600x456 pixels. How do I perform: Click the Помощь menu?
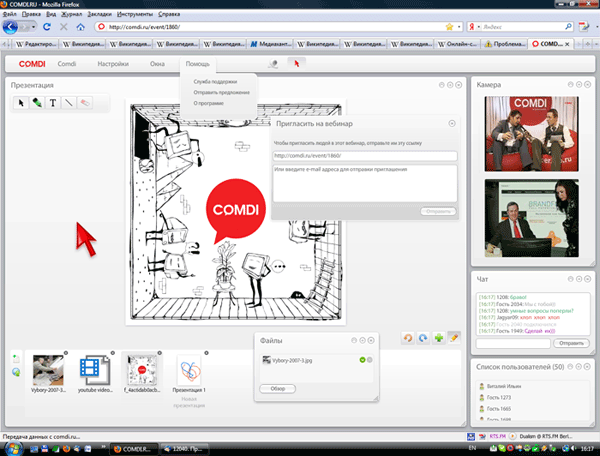(x=198, y=64)
